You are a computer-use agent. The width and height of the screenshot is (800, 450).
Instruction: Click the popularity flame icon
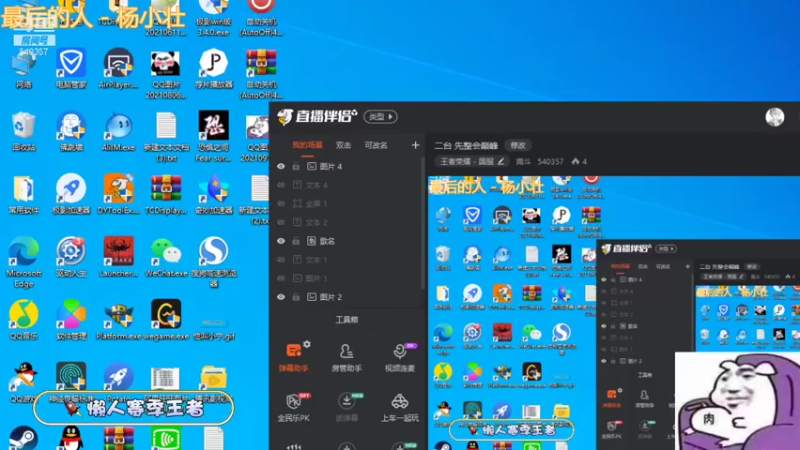[576, 162]
